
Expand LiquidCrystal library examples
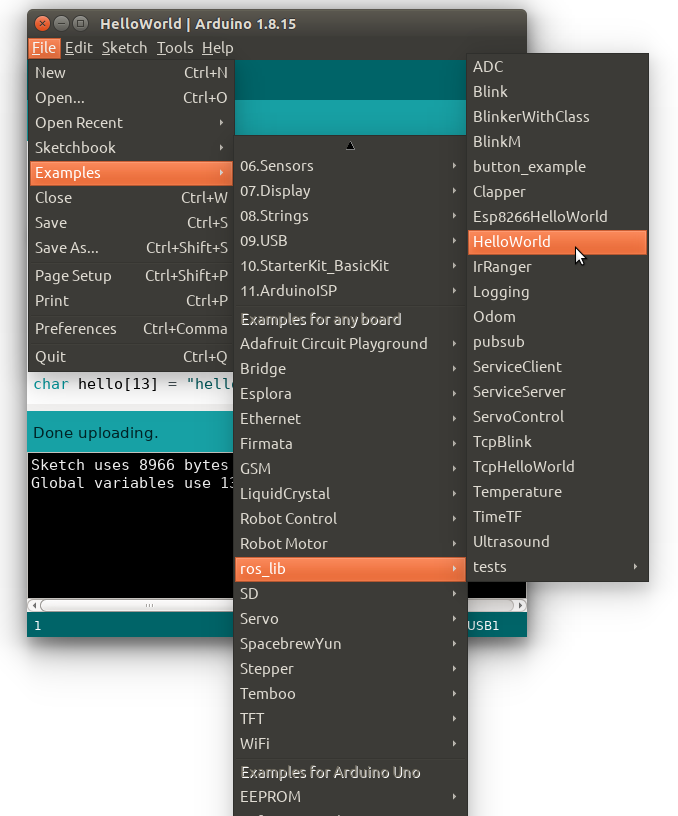coord(350,494)
